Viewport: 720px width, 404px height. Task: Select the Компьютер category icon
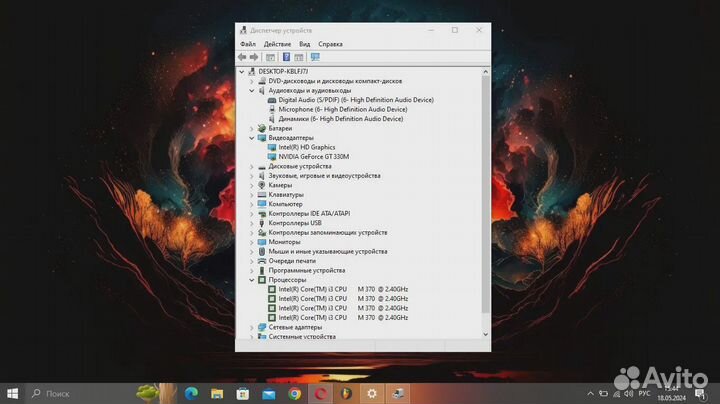(x=262, y=204)
